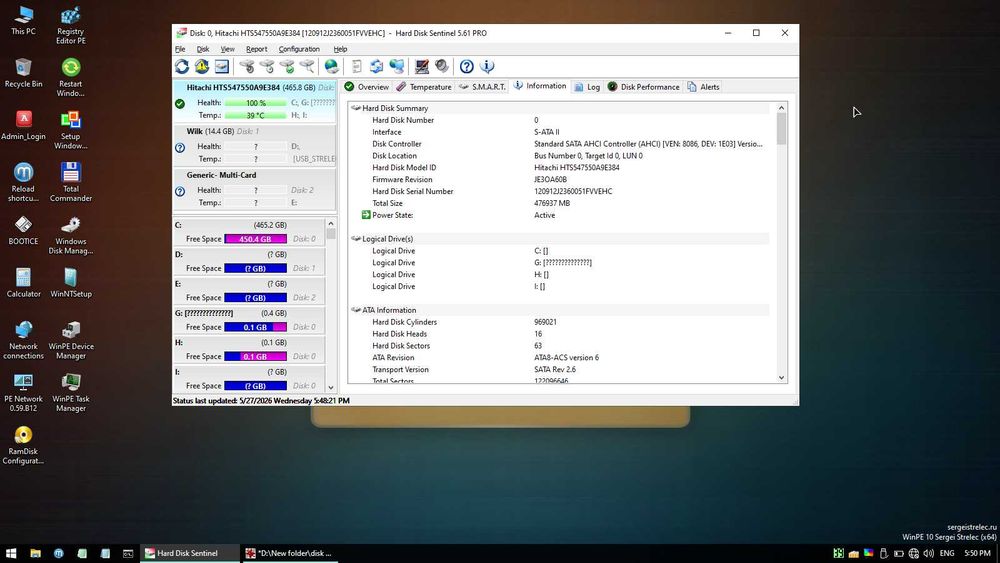The height and width of the screenshot is (563, 1000).
Task: Click the Hard Disk Serial Number value
Action: [573, 191]
